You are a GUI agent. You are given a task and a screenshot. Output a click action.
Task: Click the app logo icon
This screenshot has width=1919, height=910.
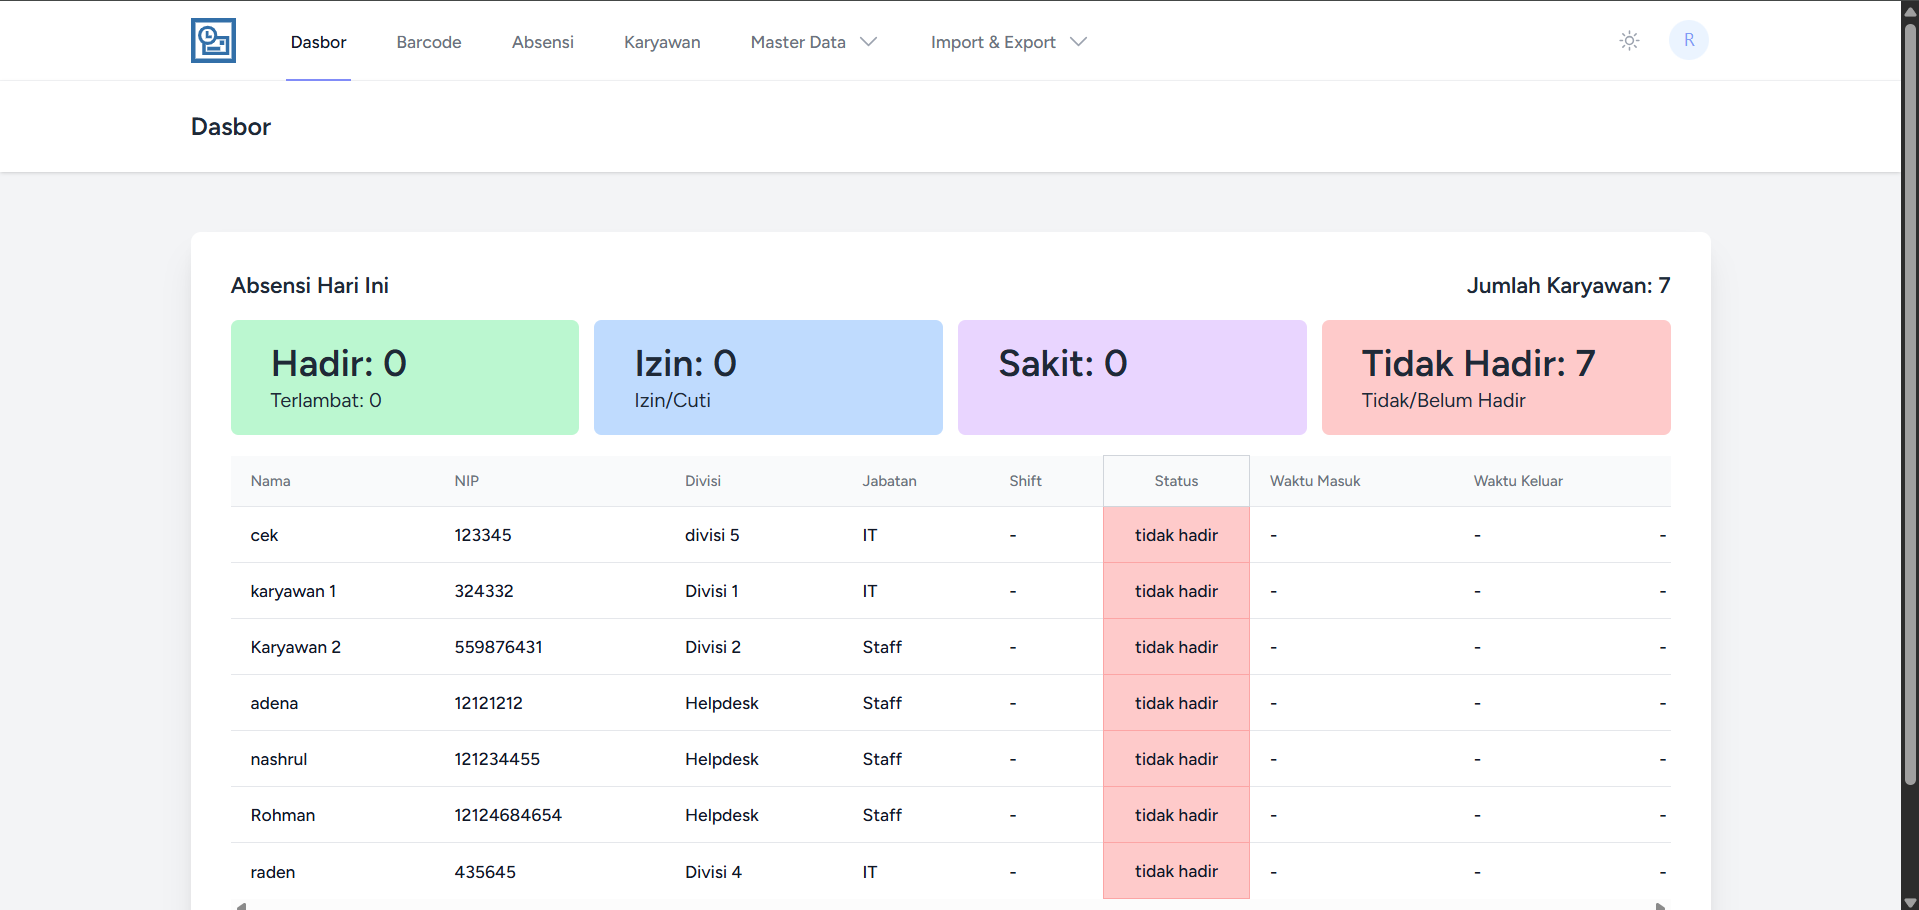point(213,41)
